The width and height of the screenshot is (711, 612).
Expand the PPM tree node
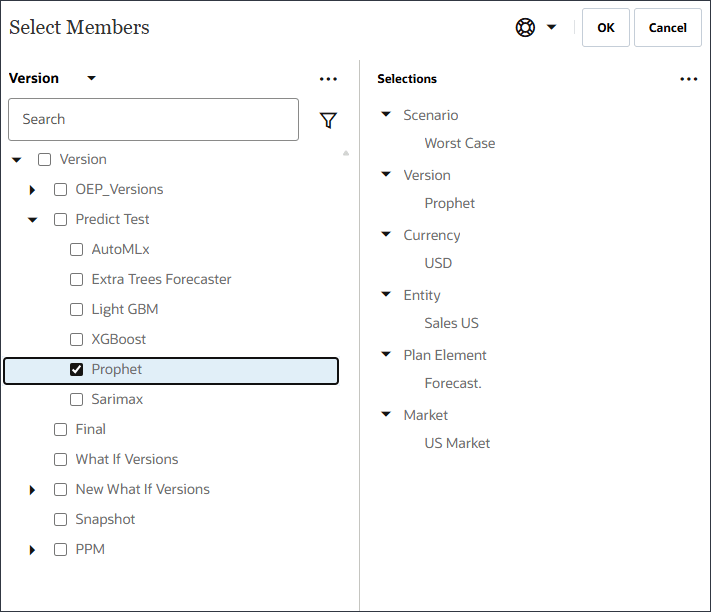point(32,550)
